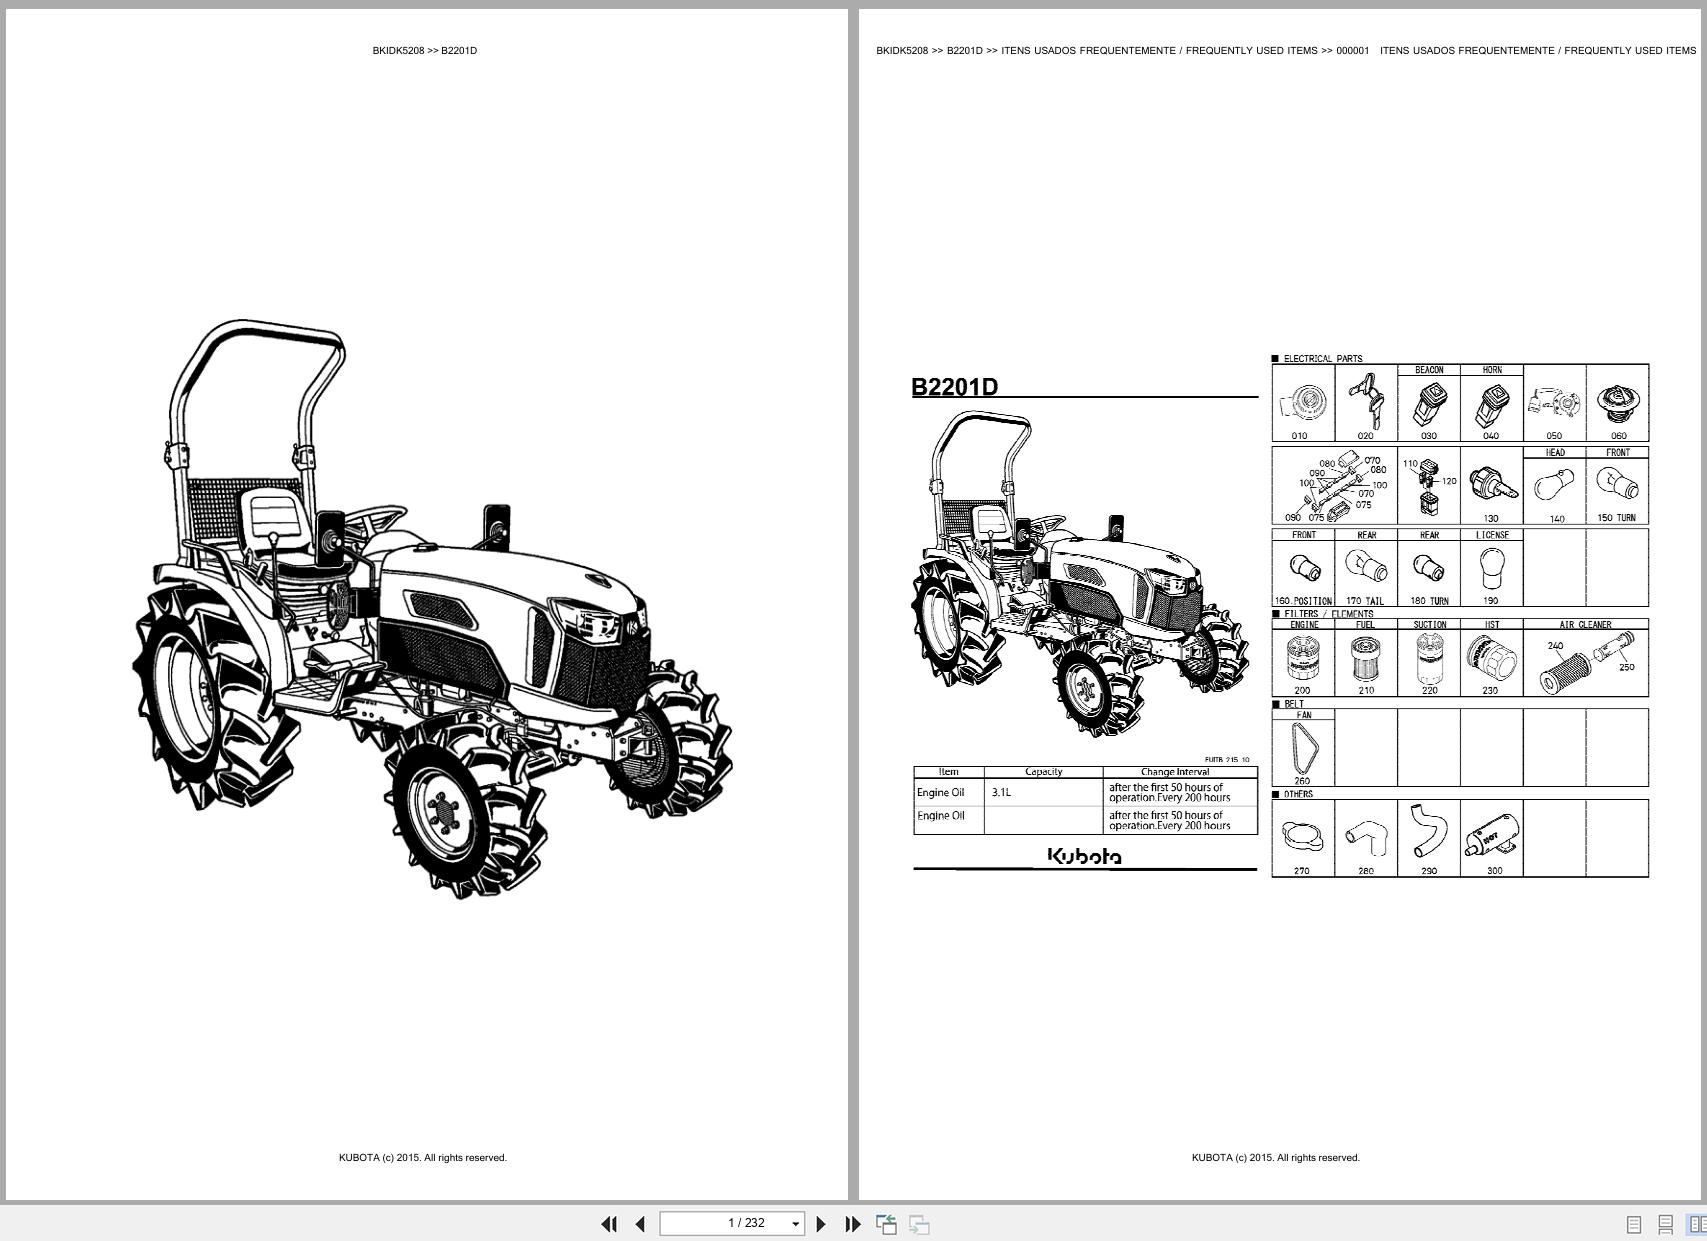This screenshot has width=1707, height=1241.
Task: Click the right page breadcrumb header text
Action: point(1286,50)
